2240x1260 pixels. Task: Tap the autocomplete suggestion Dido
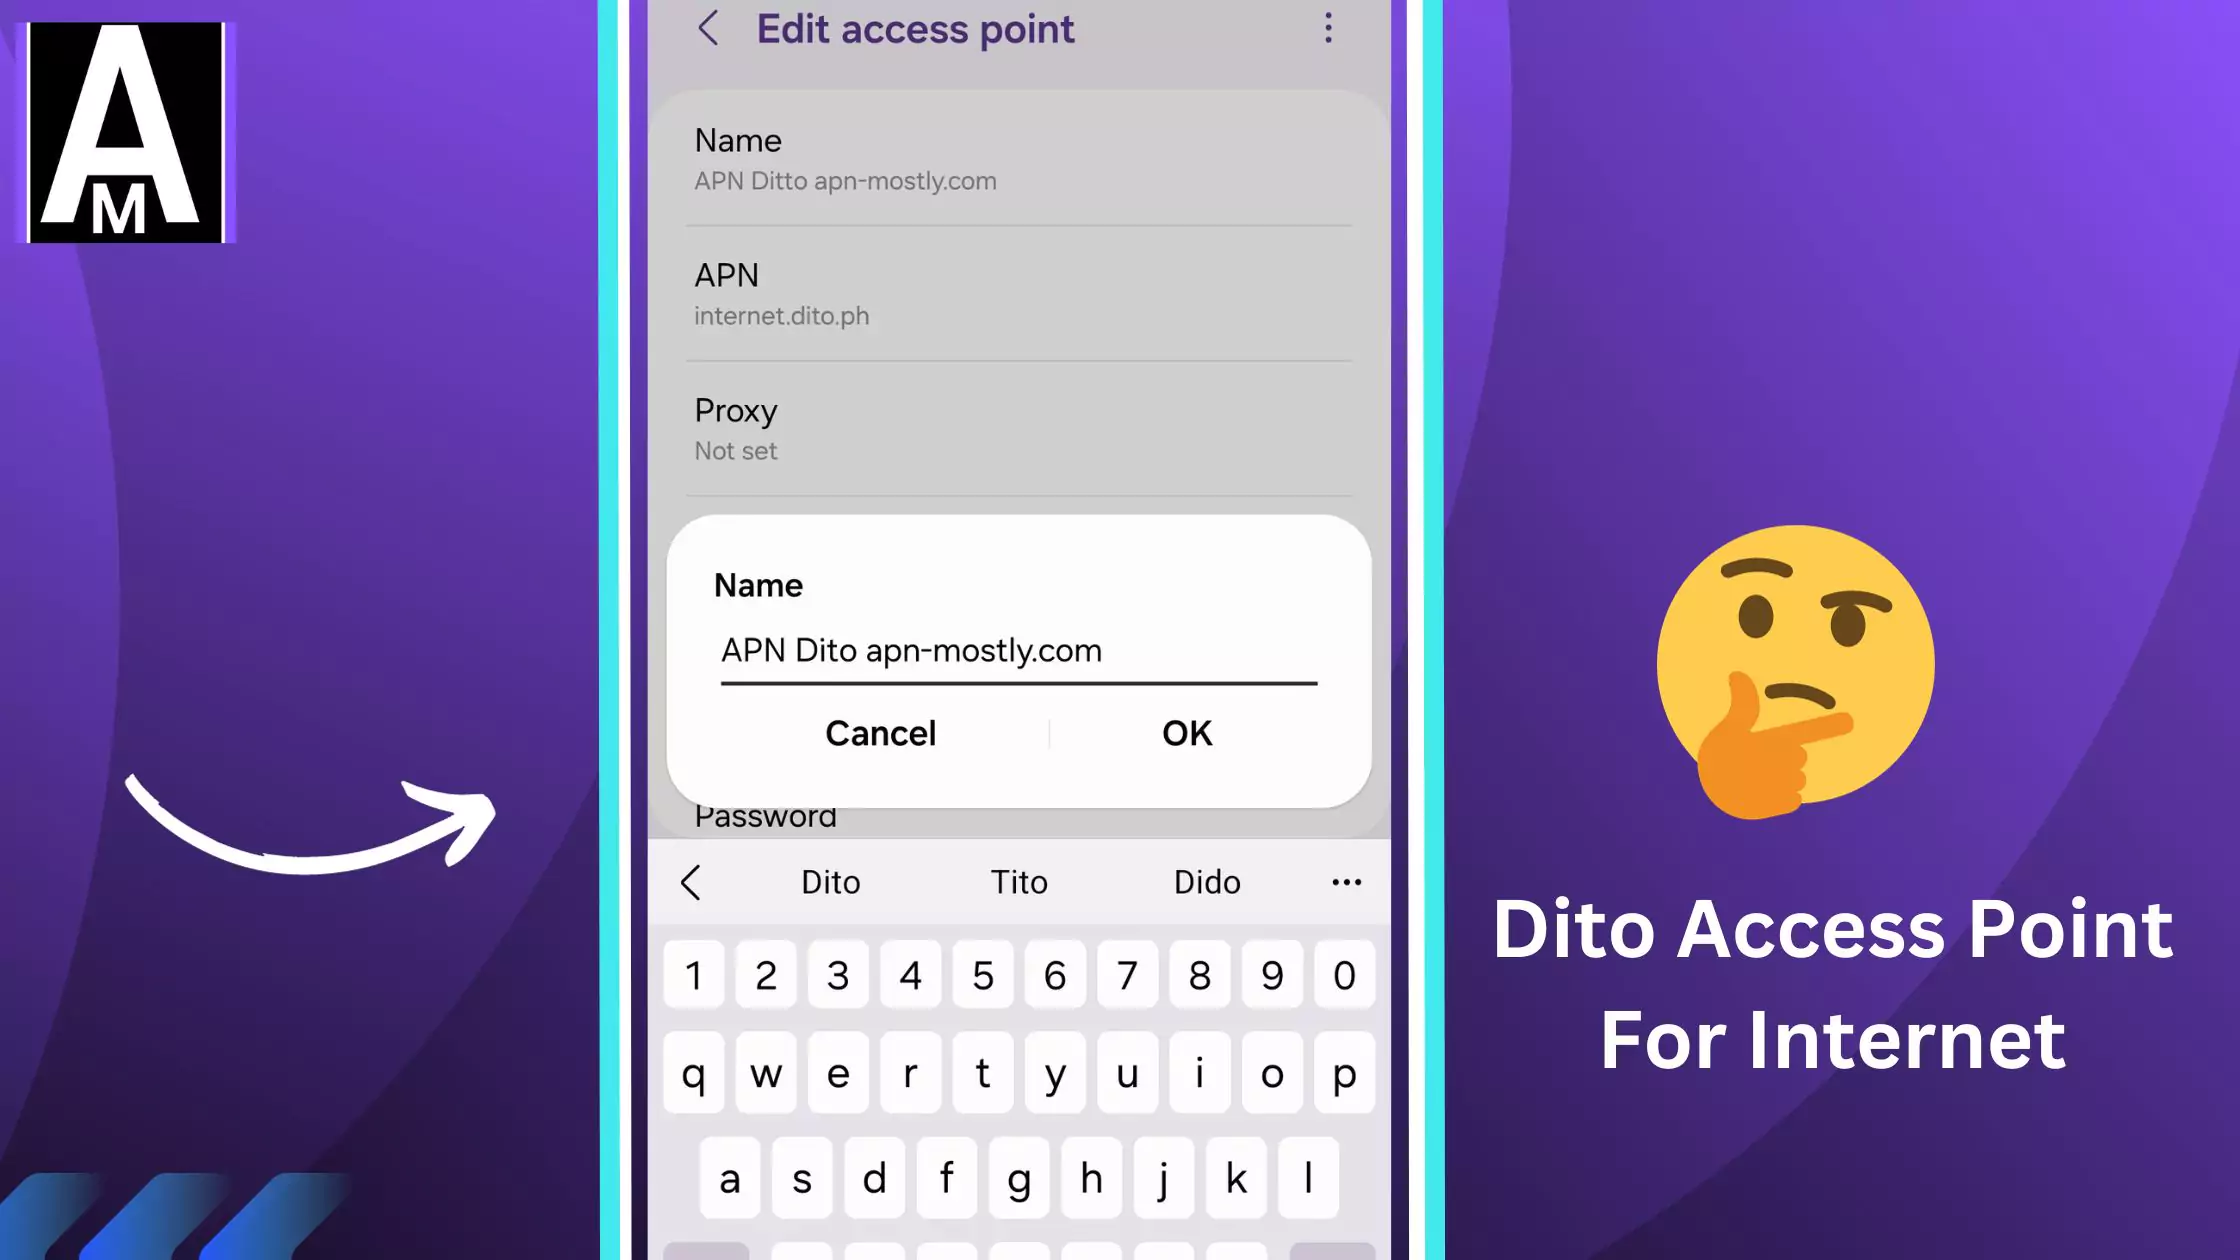pyautogui.click(x=1206, y=882)
